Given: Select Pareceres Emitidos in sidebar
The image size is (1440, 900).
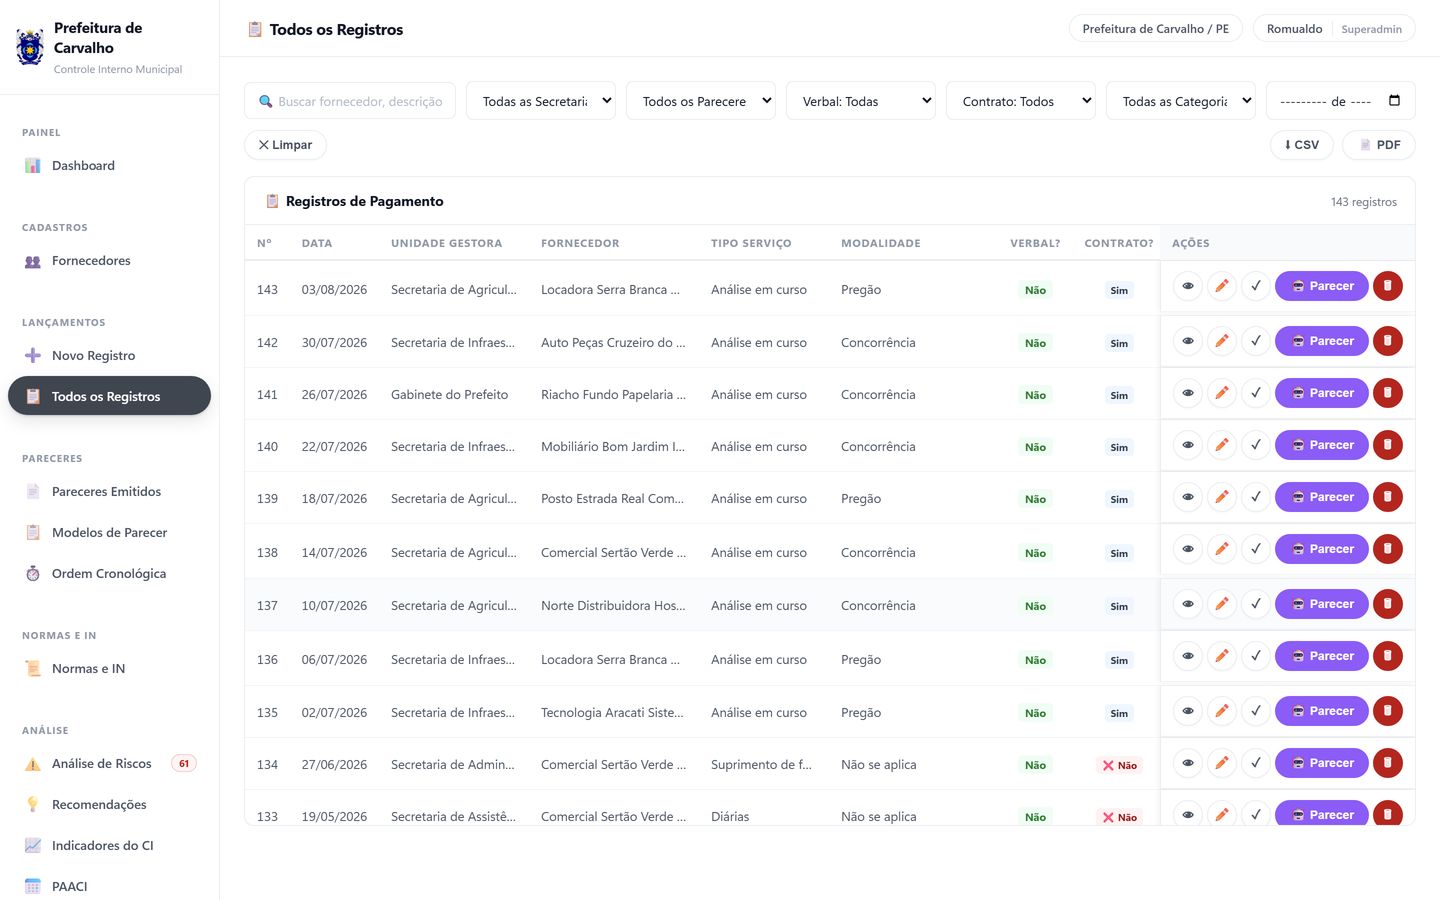Looking at the screenshot, I should (109, 492).
